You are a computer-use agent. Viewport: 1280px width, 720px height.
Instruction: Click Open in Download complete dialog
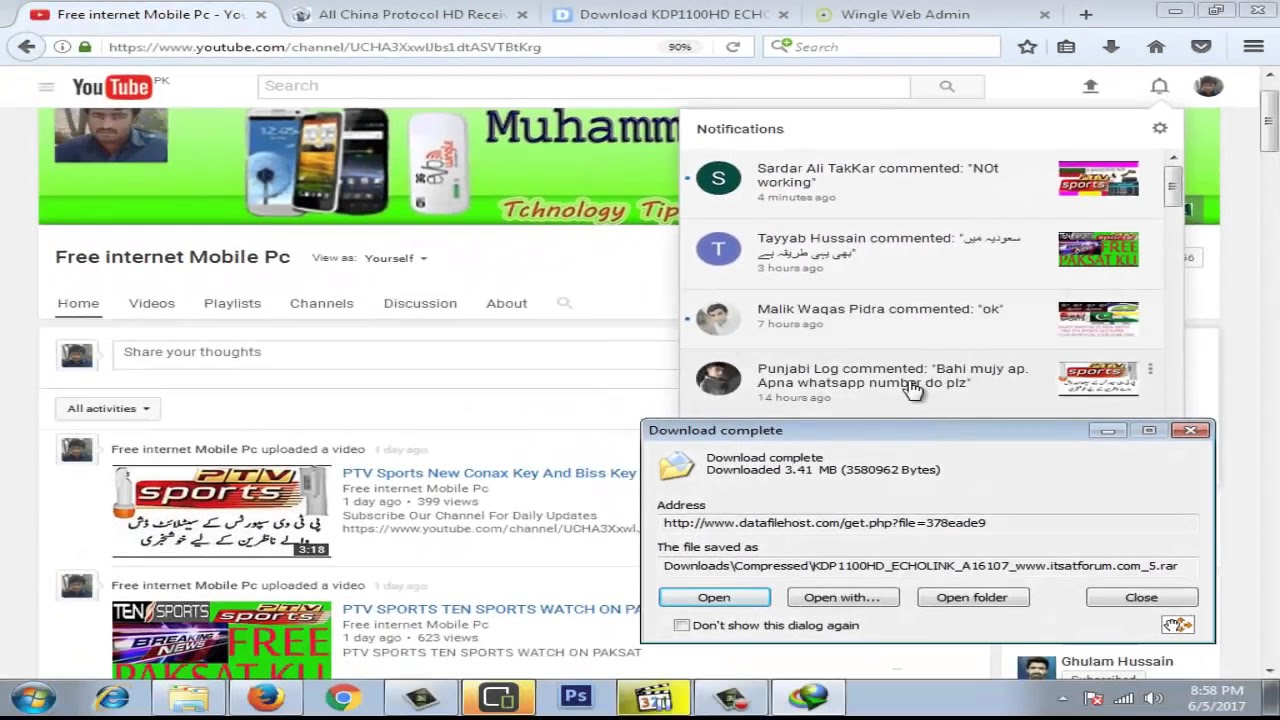click(714, 597)
